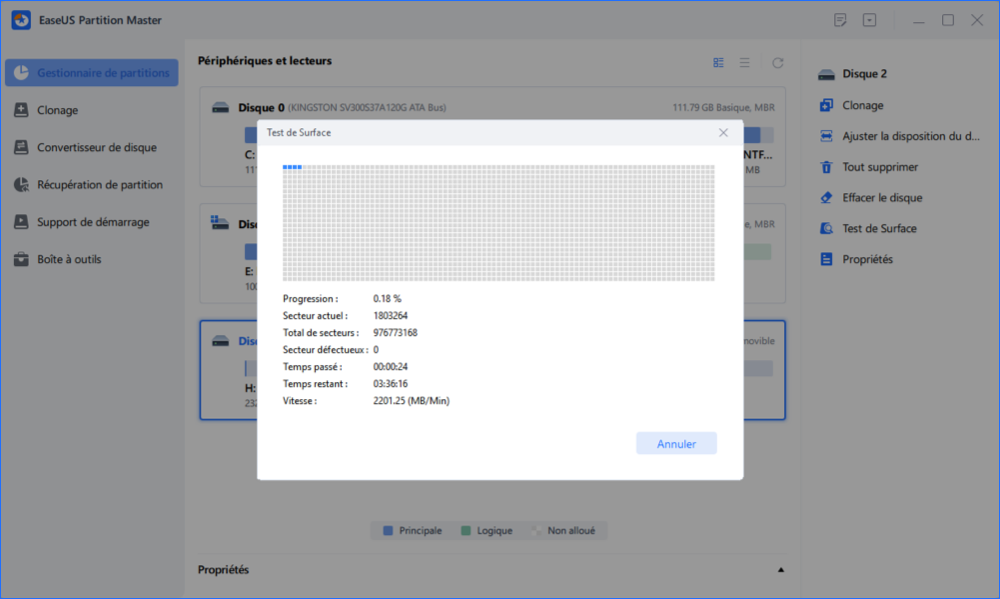Switch to the detailed card view icon

[x=718, y=62]
